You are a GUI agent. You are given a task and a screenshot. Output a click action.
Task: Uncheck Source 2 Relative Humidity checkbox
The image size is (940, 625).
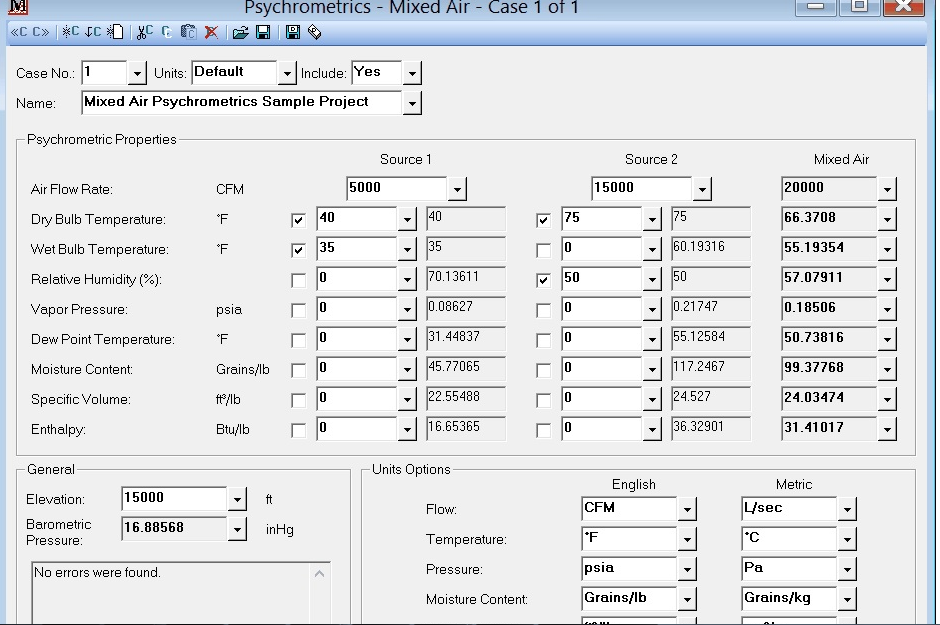[543, 280]
